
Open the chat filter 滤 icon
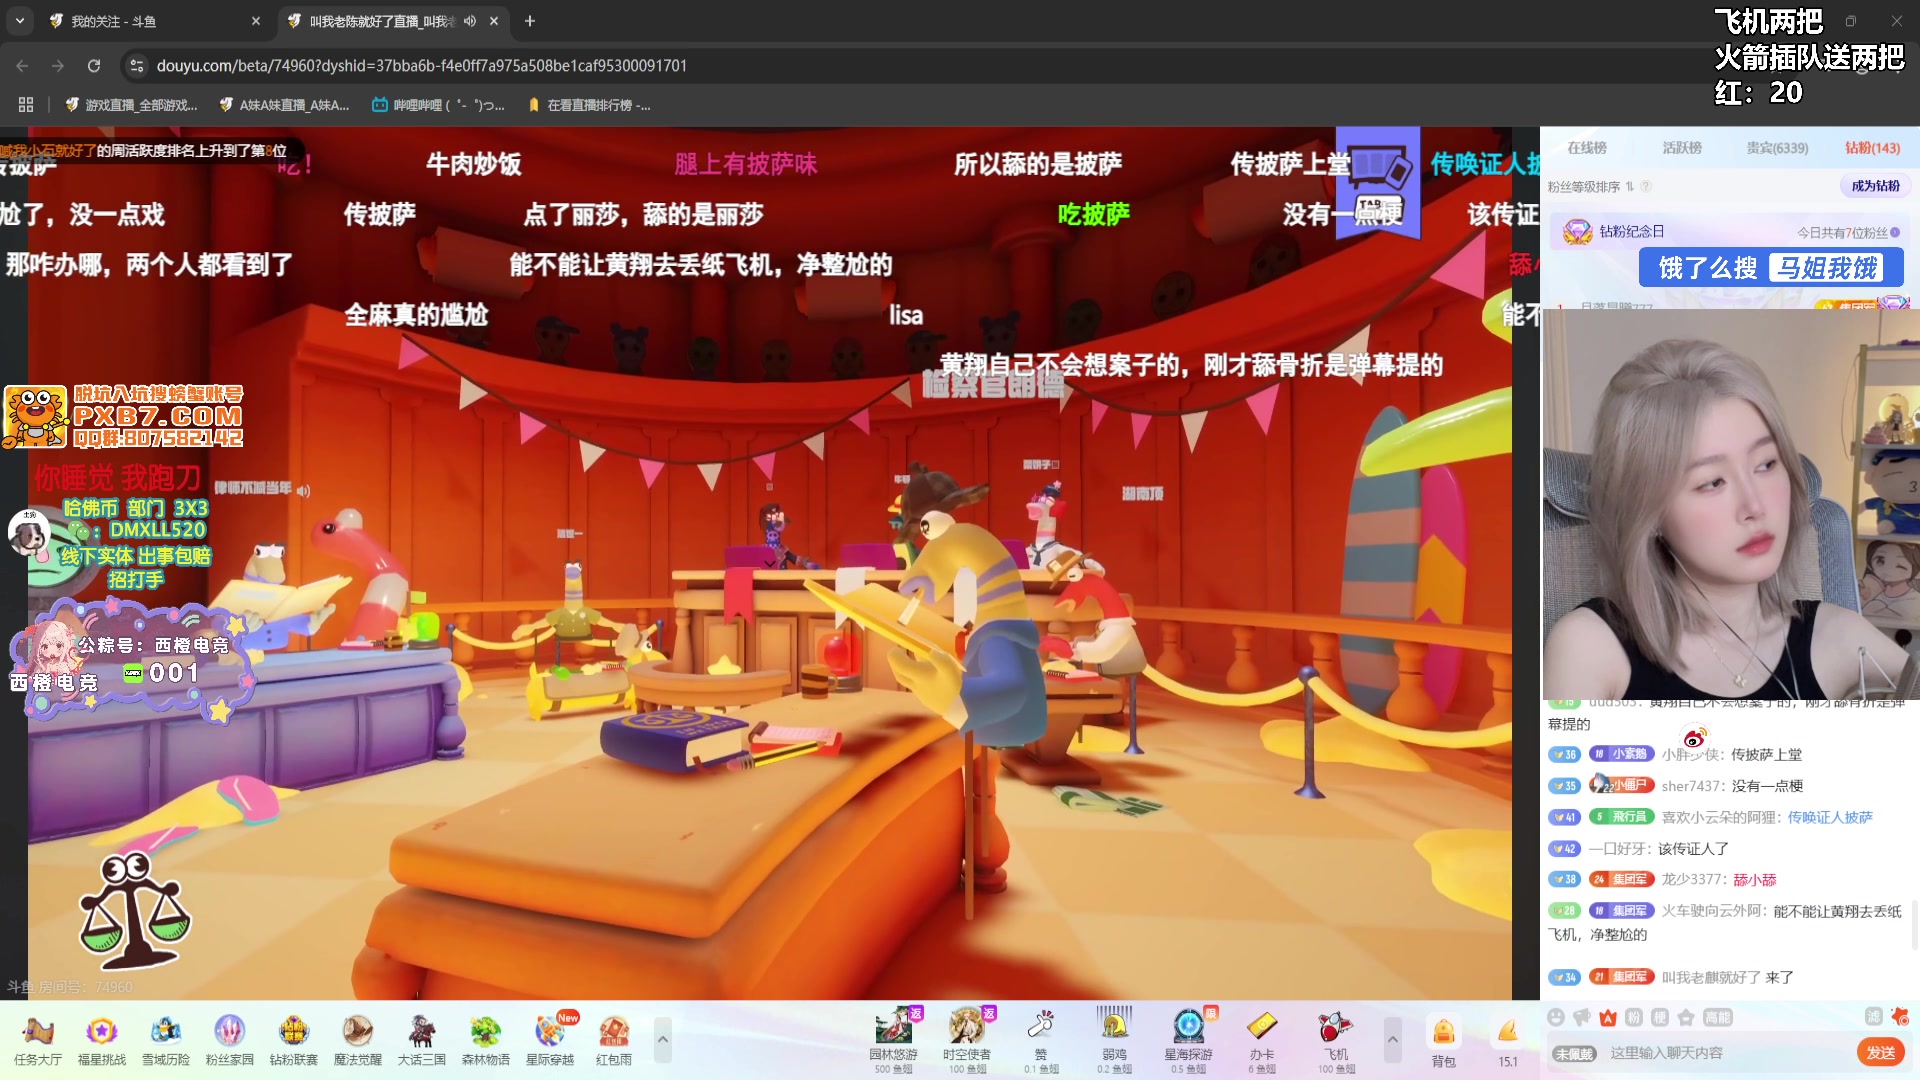pyautogui.click(x=1874, y=1016)
